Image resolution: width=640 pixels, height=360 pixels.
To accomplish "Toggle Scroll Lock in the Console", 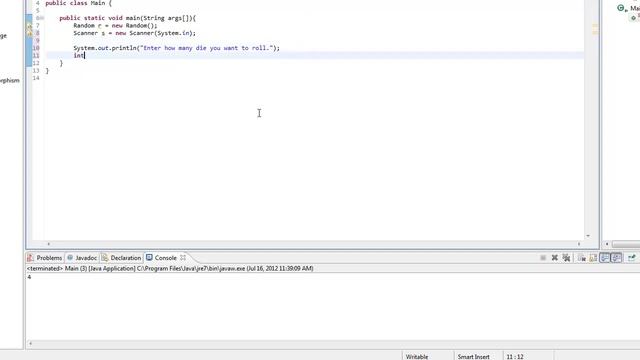I will tap(593, 258).
